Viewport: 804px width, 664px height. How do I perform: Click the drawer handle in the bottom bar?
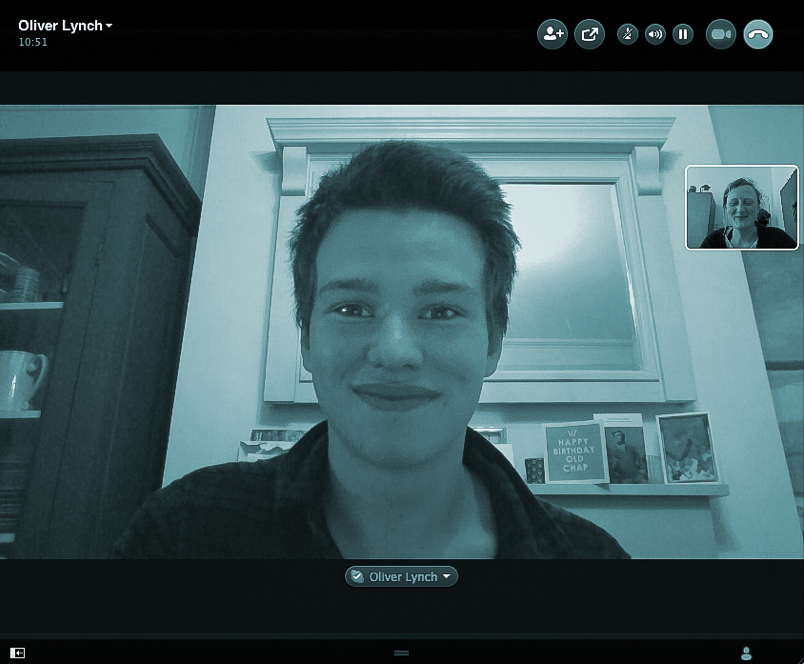point(401,653)
